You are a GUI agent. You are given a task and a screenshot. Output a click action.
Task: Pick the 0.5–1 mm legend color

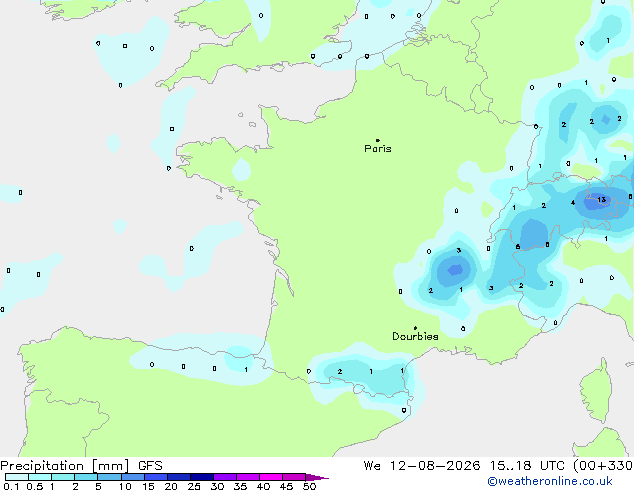40,477
